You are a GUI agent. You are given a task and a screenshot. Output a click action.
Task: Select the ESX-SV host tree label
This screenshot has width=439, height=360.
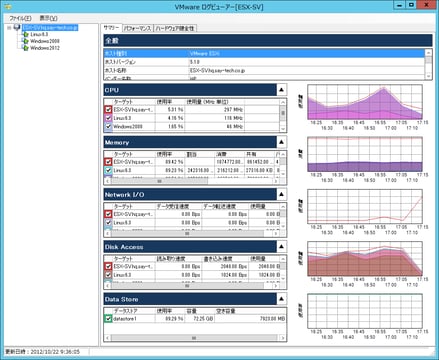(x=50, y=27)
